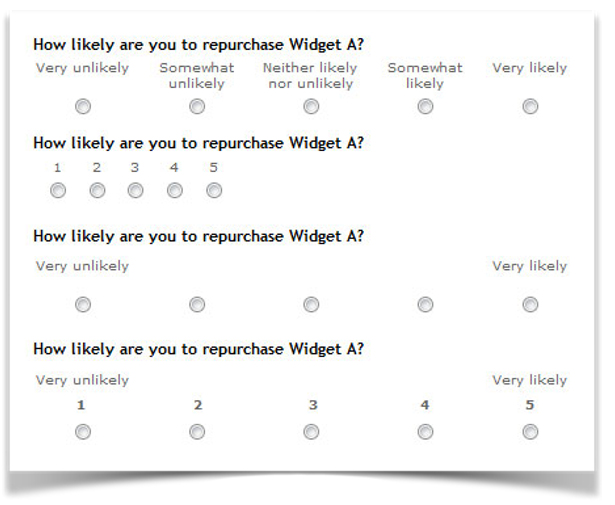The height and width of the screenshot is (505, 615).
Task: Pick radio under number 2 in second question
Action: [97, 191]
